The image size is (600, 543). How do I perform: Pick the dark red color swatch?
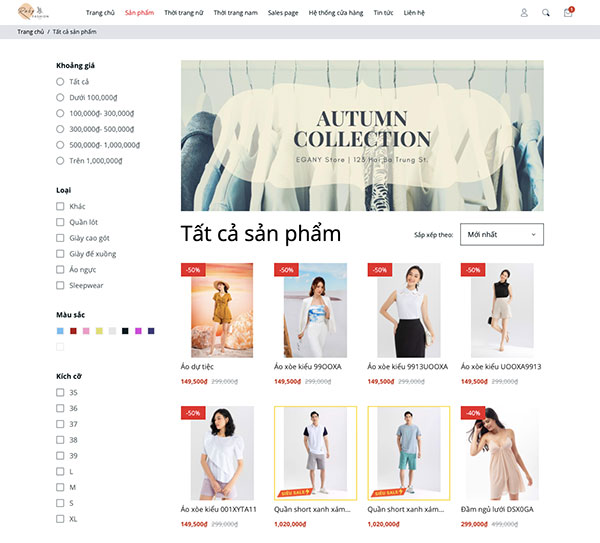(x=73, y=331)
